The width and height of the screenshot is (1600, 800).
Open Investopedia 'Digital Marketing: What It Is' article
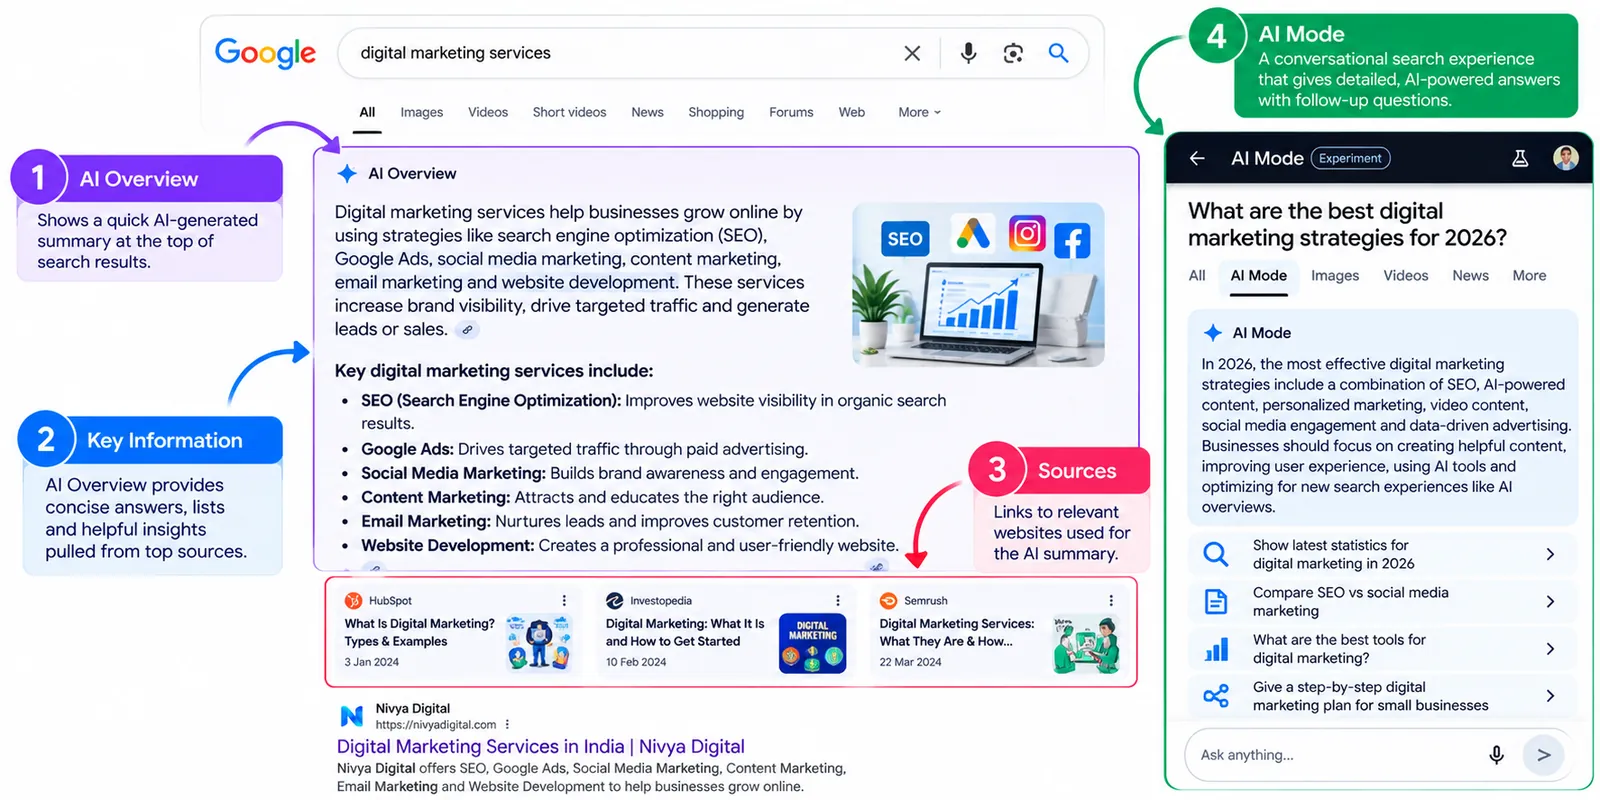click(685, 632)
